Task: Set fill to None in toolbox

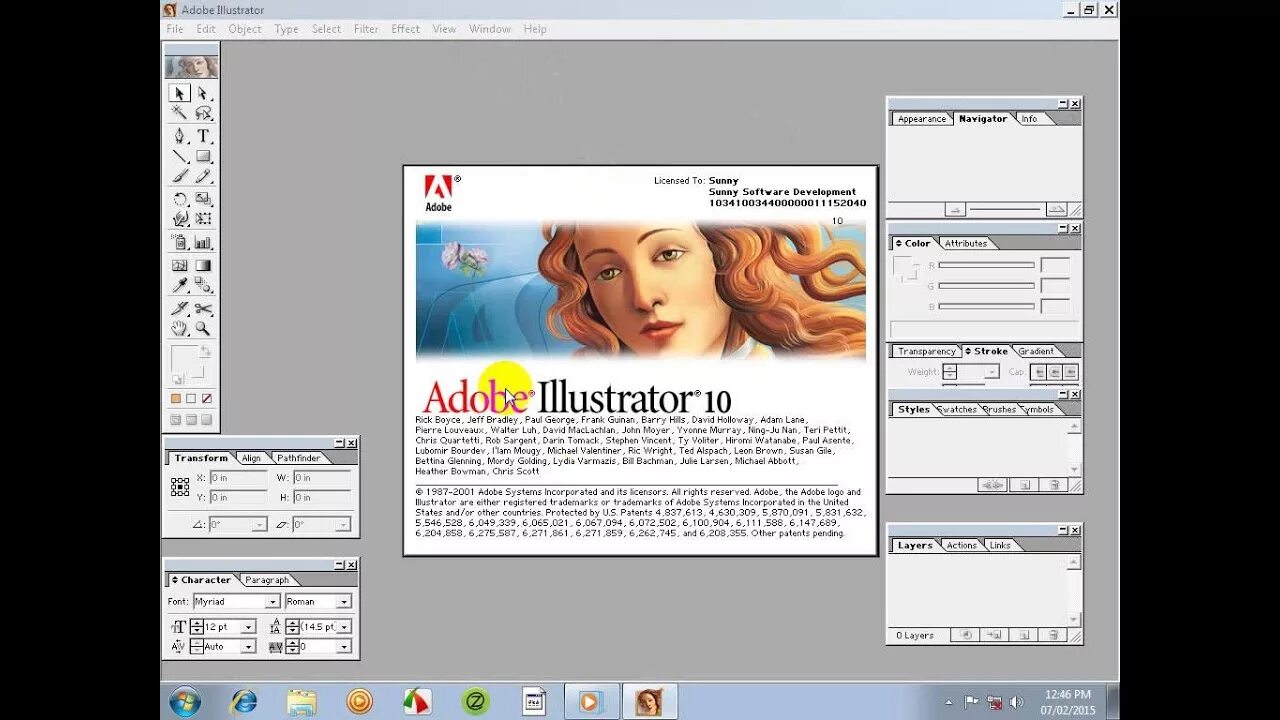Action: coord(207,398)
